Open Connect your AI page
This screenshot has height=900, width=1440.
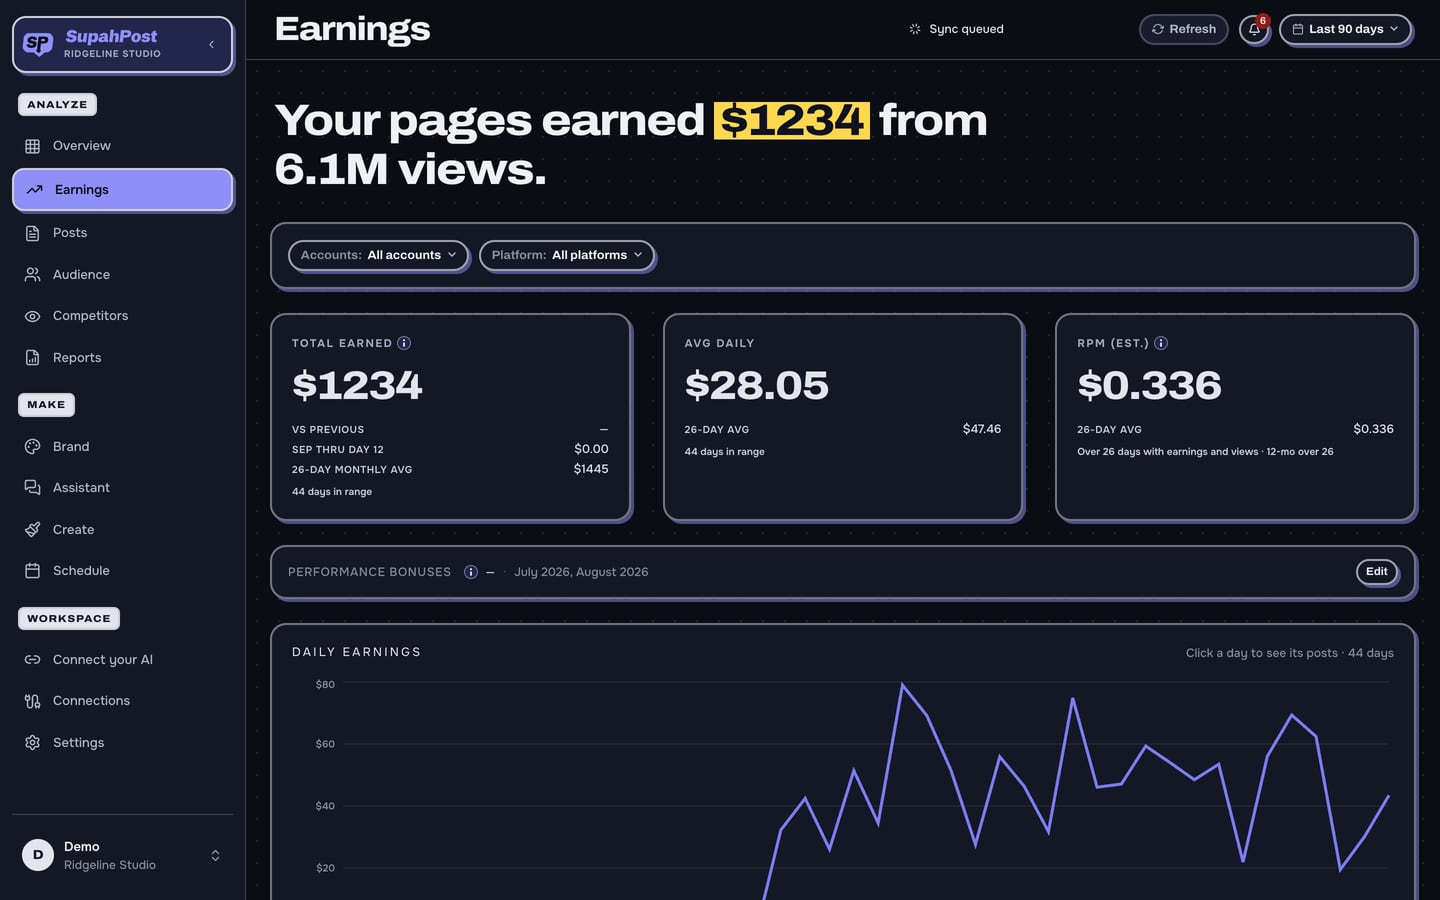click(x=123, y=660)
